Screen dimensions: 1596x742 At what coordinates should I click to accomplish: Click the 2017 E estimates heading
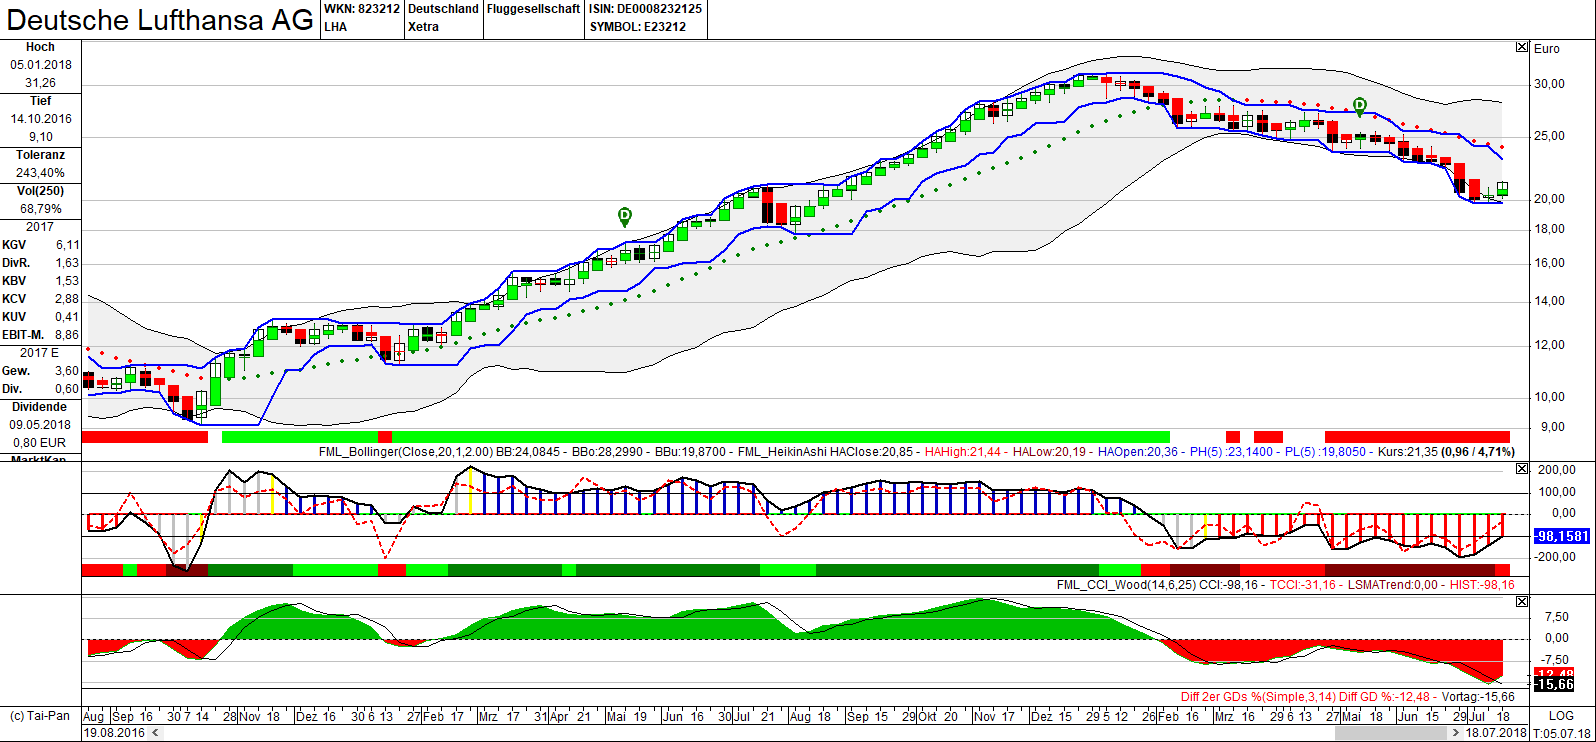tap(40, 353)
